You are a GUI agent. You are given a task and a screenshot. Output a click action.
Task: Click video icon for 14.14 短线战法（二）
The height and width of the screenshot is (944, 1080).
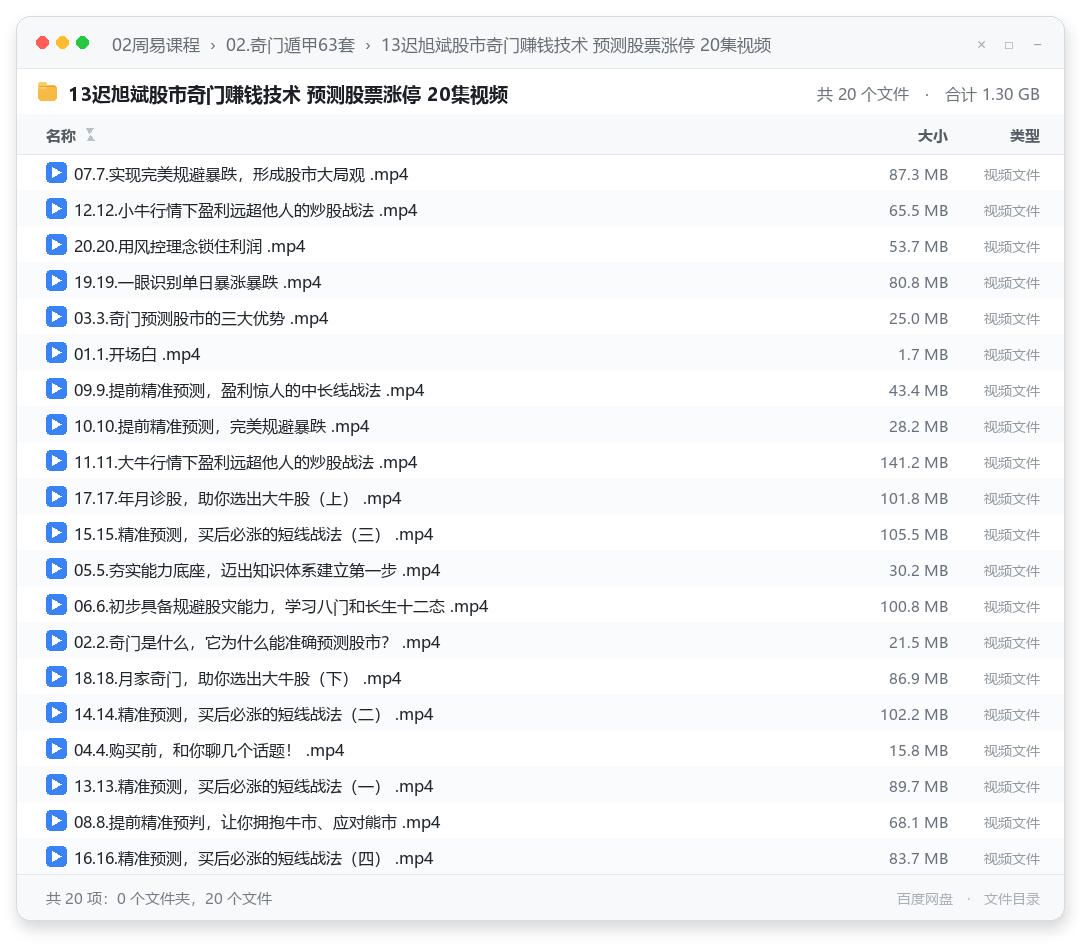point(56,713)
